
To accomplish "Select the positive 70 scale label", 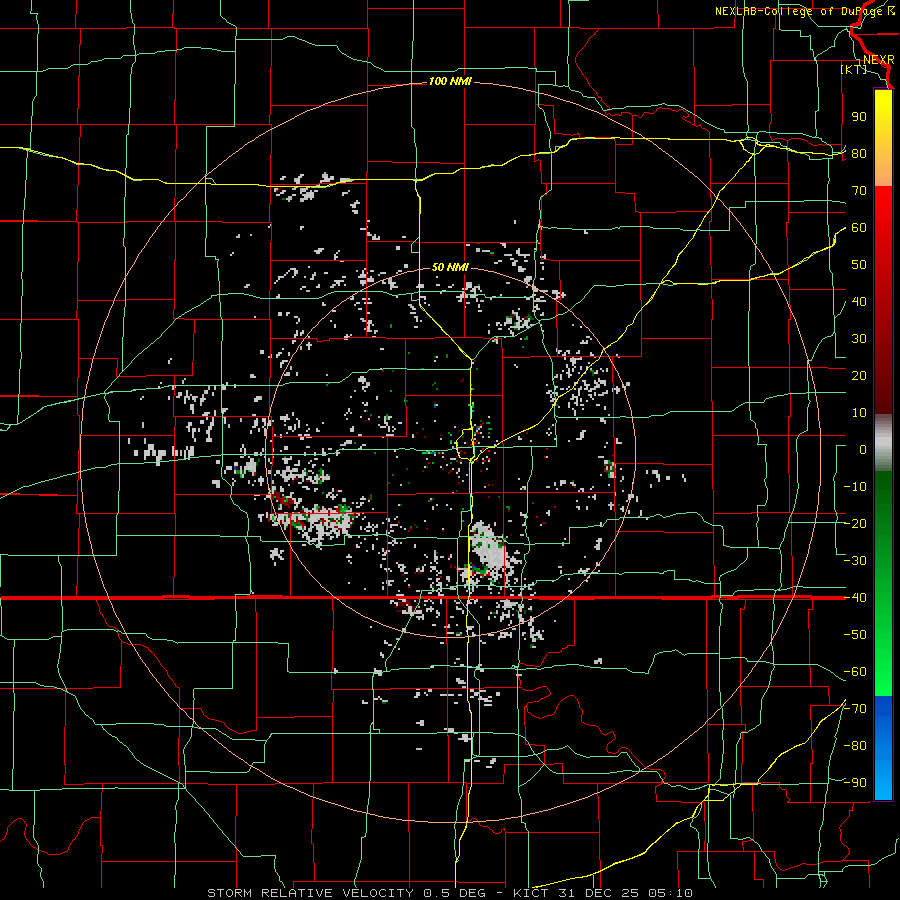I will point(859,191).
